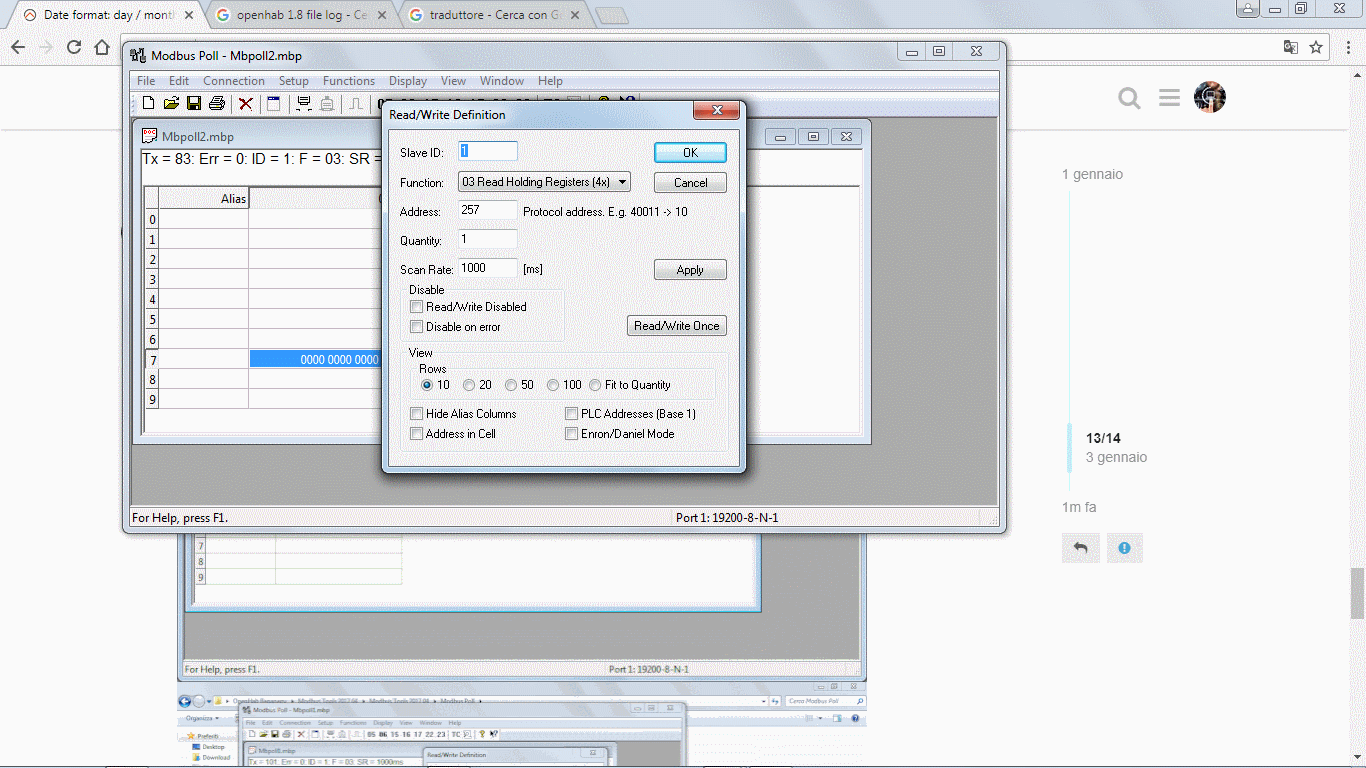Enable the Read/Write Disabled checkbox
This screenshot has height=768, width=1366.
417,307
